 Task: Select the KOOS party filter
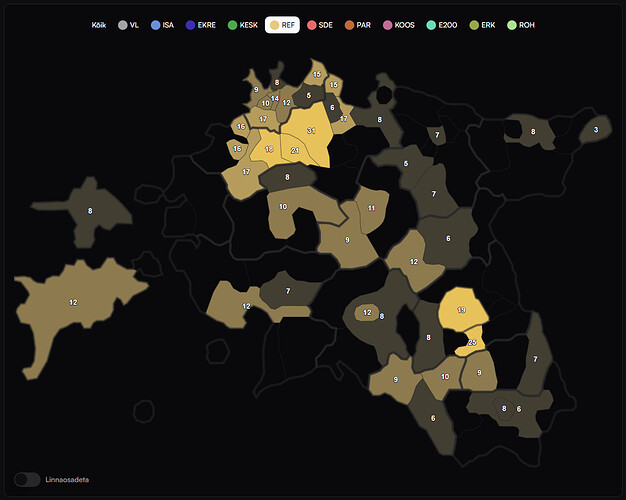(399, 25)
